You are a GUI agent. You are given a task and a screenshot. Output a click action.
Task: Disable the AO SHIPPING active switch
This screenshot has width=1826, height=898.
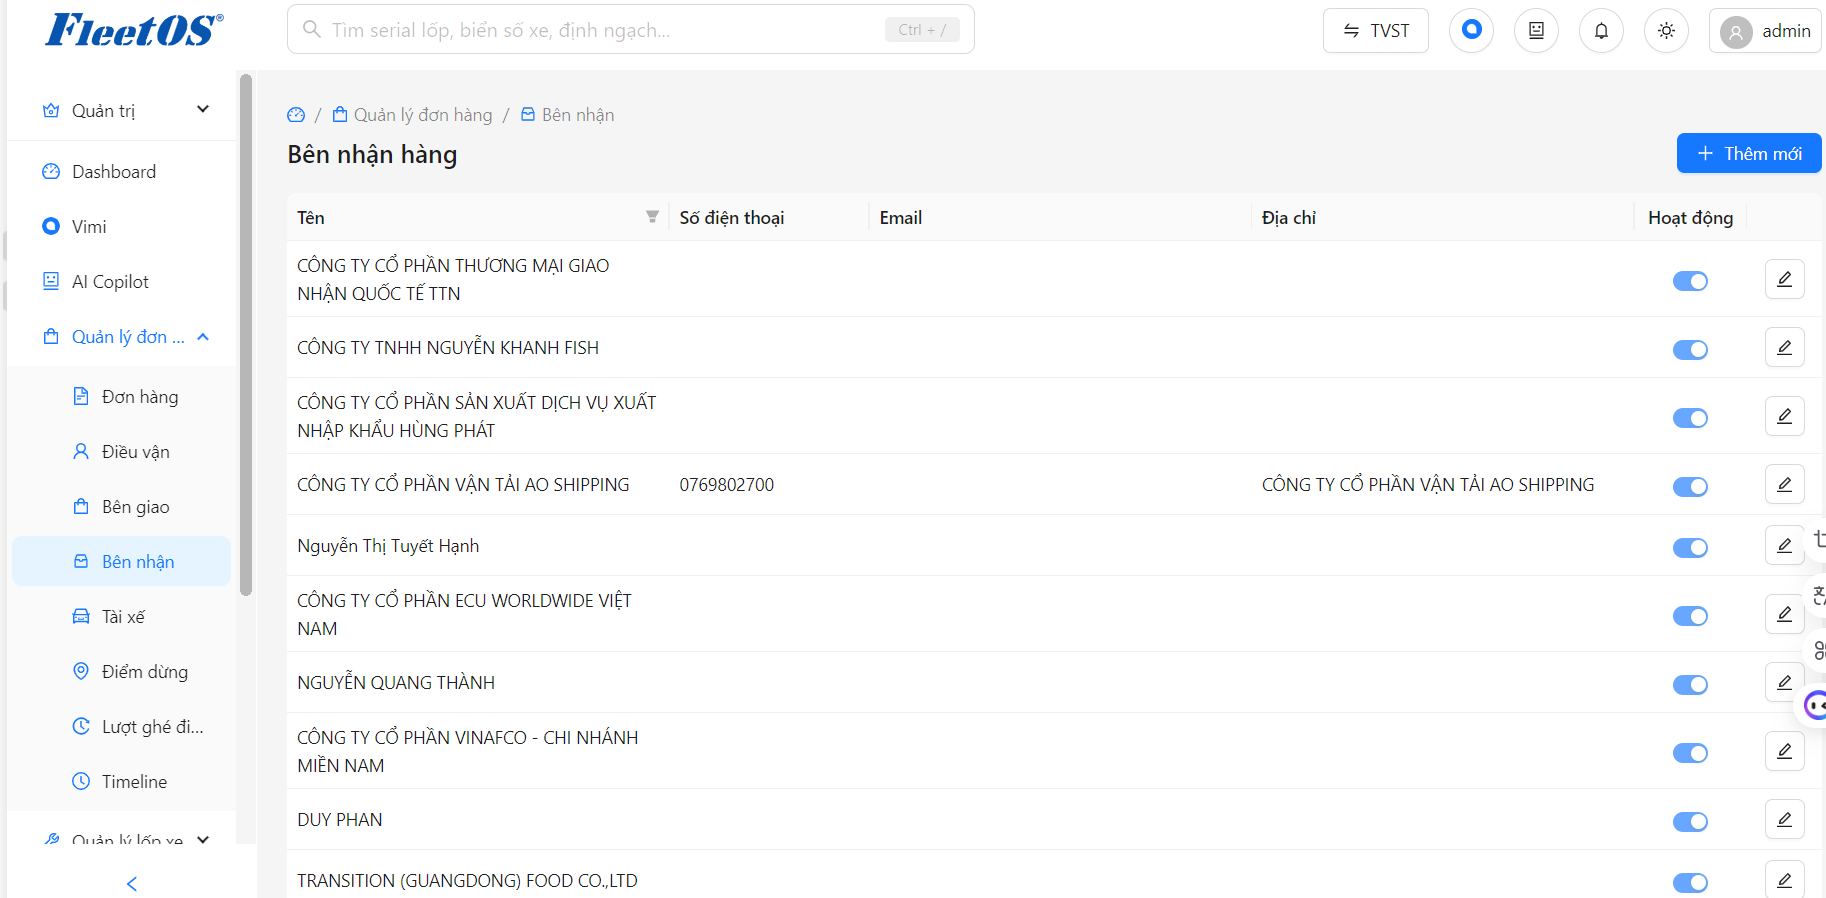1690,487
